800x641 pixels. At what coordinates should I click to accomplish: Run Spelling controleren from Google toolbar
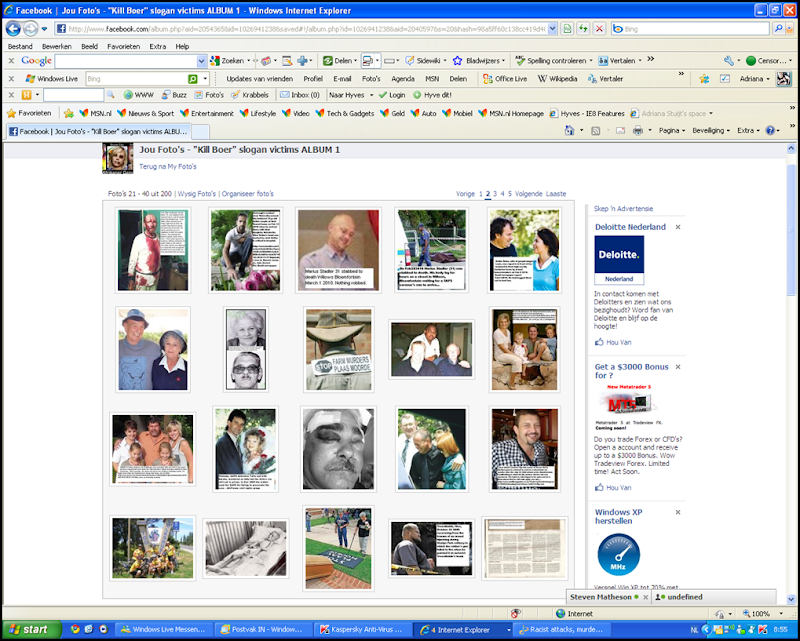pyautogui.click(x=551, y=61)
